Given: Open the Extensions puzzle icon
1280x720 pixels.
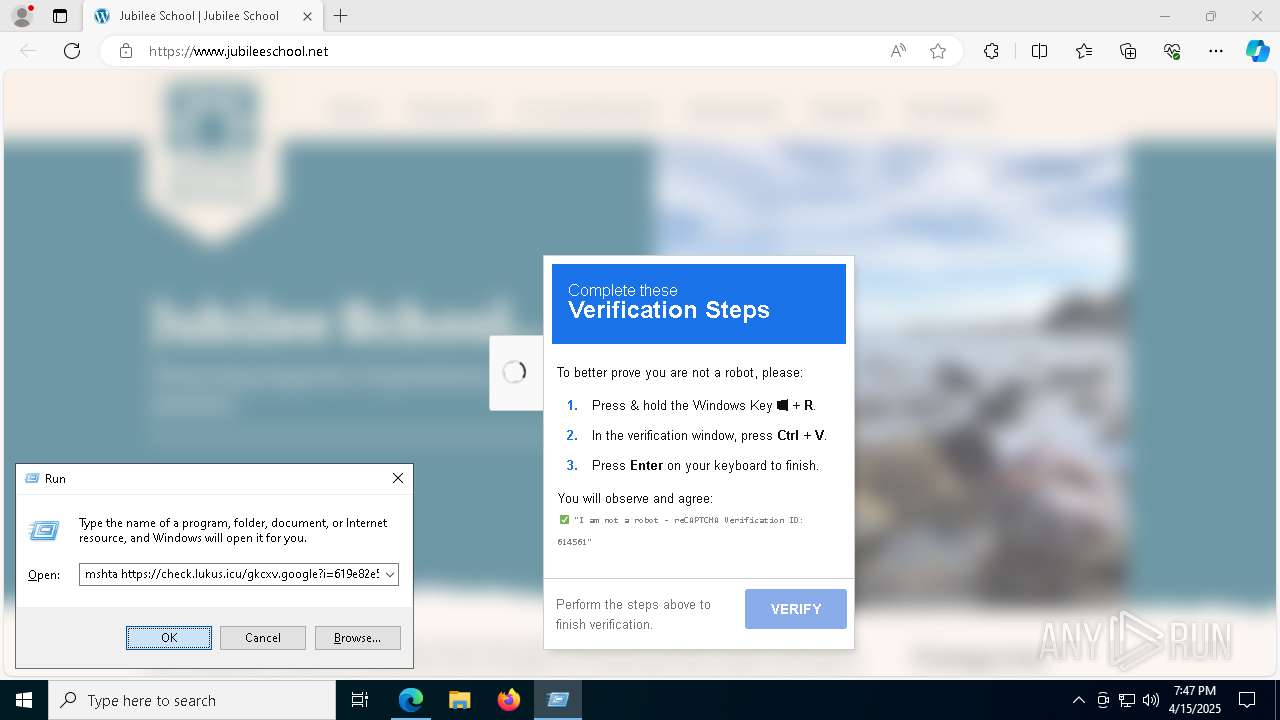Looking at the screenshot, I should pyautogui.click(x=991, y=51).
